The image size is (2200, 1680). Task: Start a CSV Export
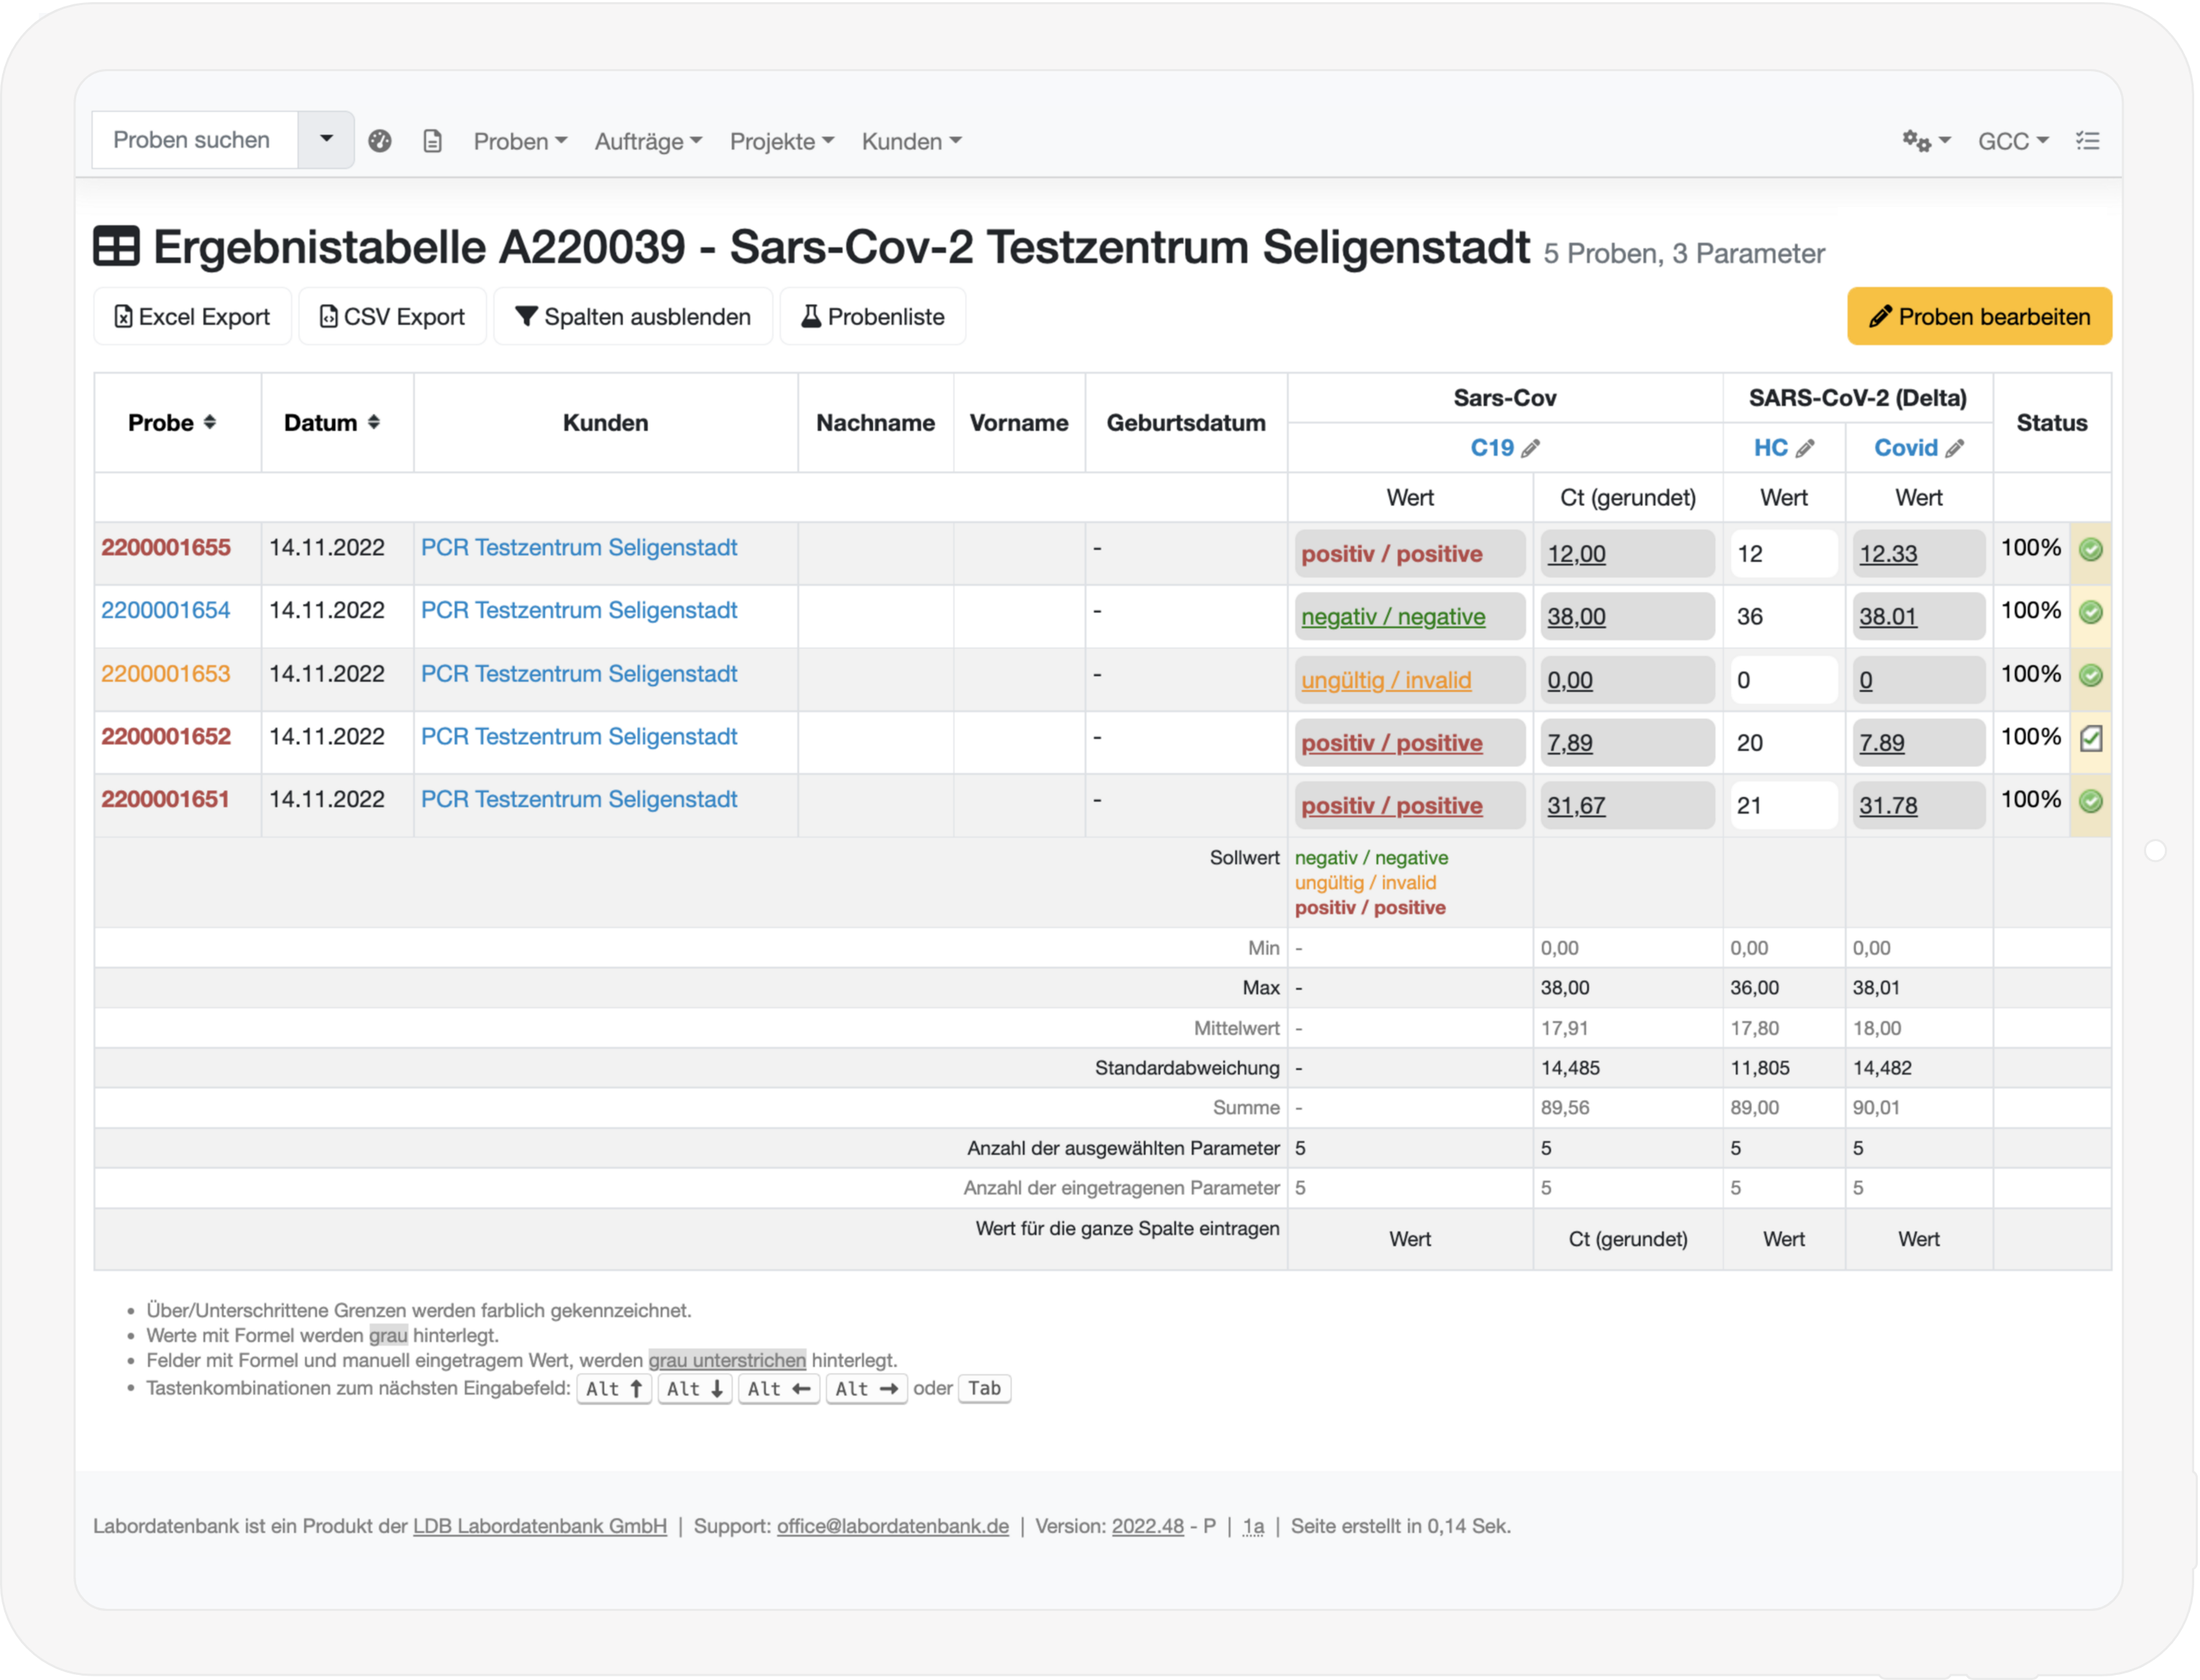coord(392,316)
